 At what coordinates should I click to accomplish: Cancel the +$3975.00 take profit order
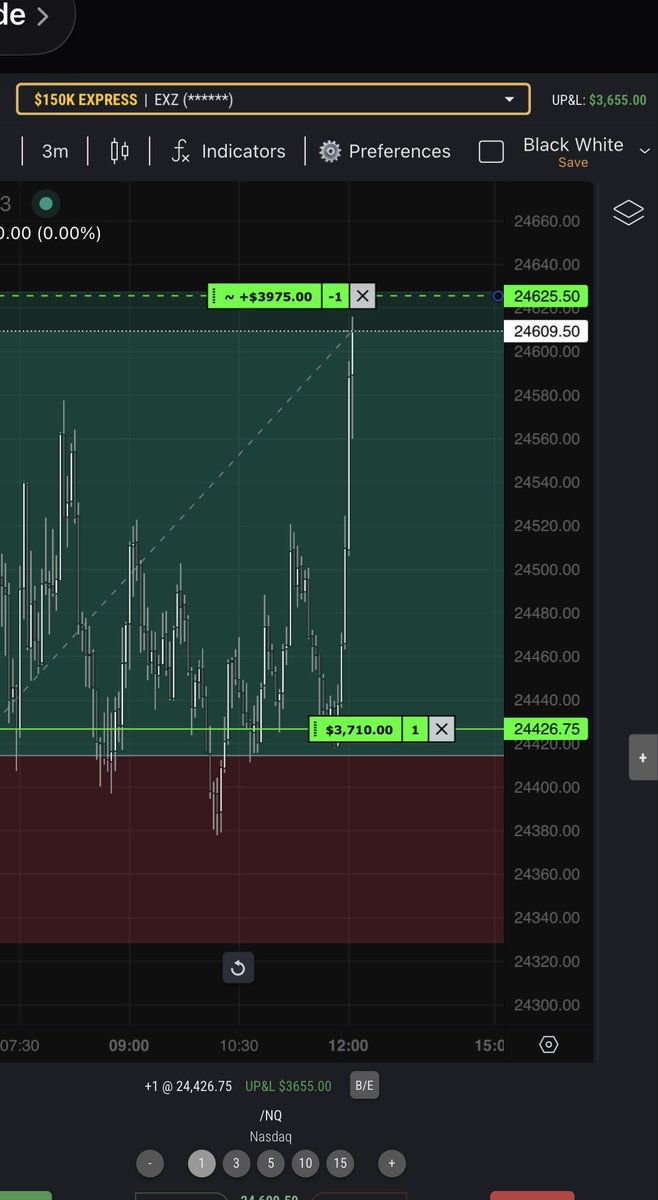pyautogui.click(x=362, y=296)
